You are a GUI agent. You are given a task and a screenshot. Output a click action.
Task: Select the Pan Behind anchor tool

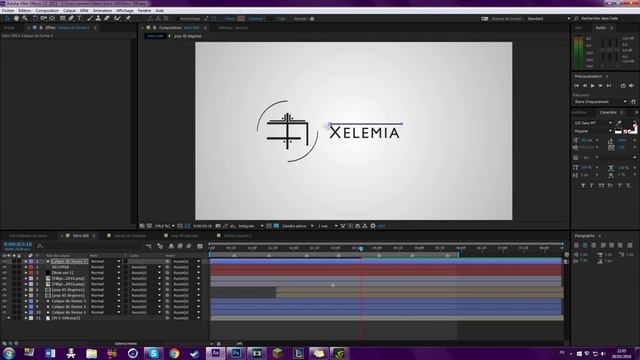click(x=52, y=18)
